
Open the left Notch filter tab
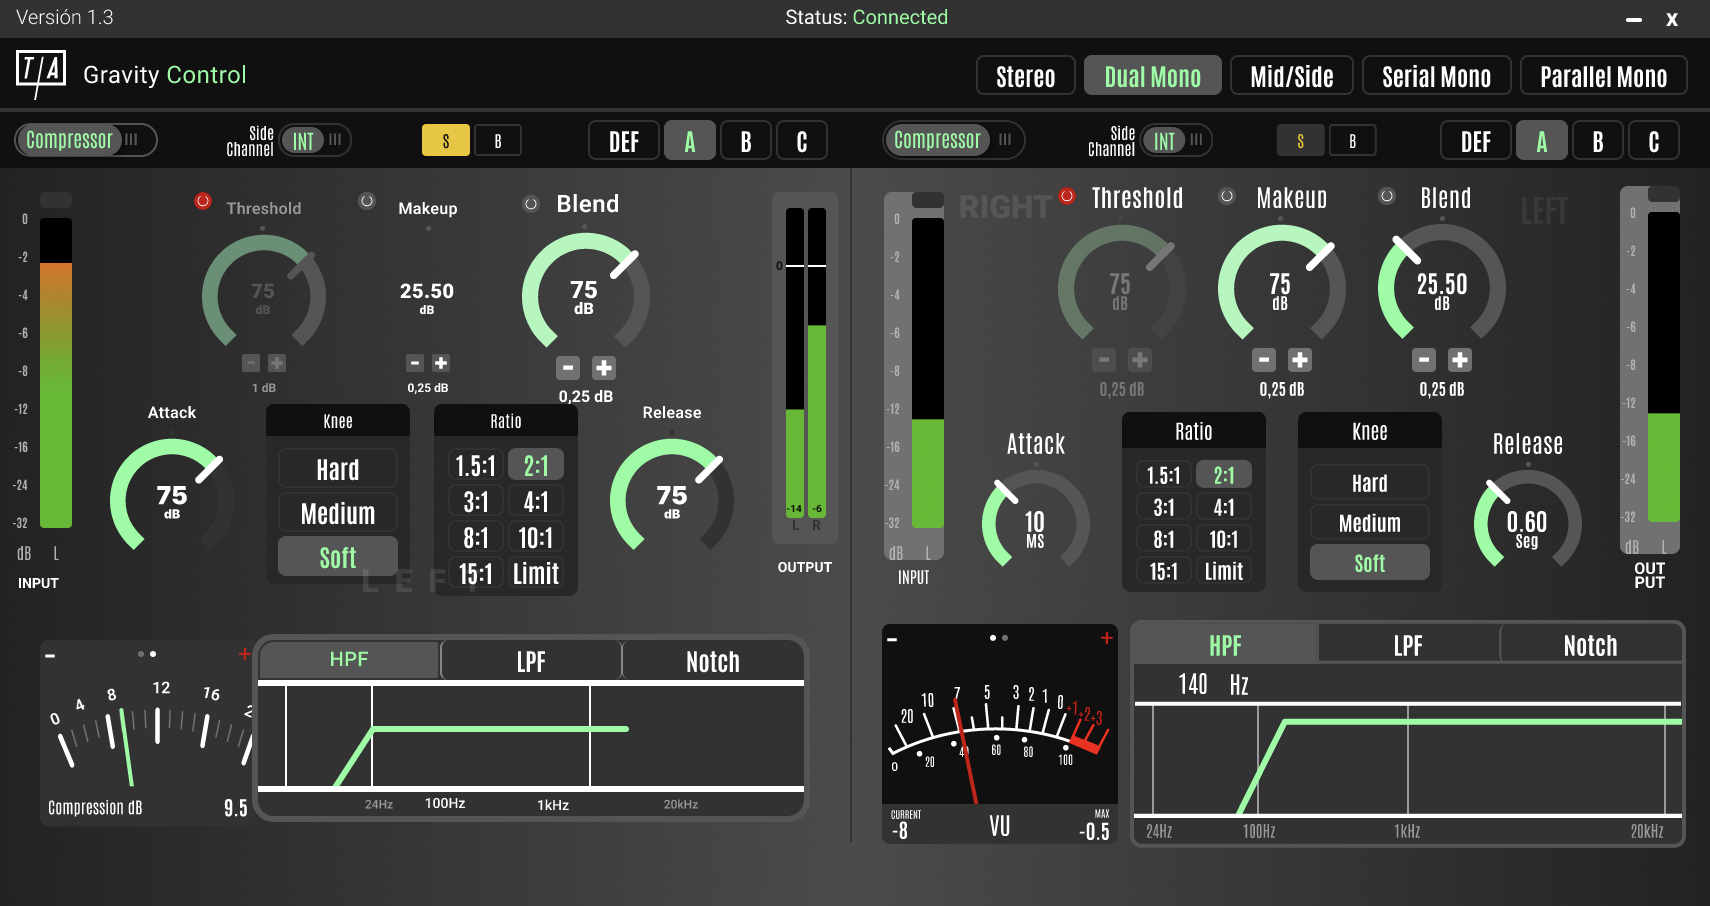click(x=713, y=661)
